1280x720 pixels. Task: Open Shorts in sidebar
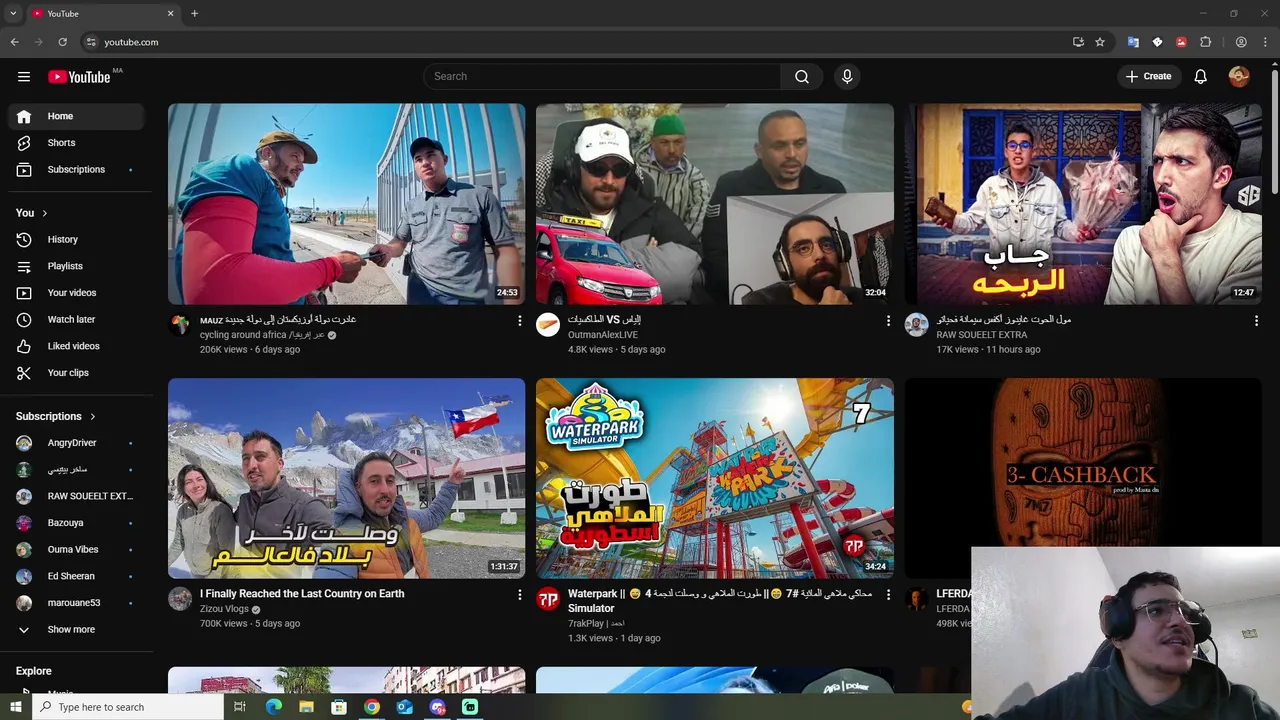click(x=77, y=143)
